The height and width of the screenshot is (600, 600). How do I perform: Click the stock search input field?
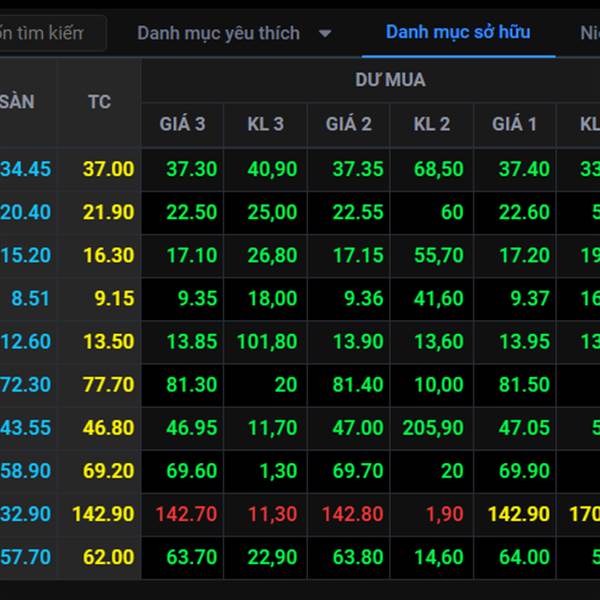pyautogui.click(x=50, y=33)
